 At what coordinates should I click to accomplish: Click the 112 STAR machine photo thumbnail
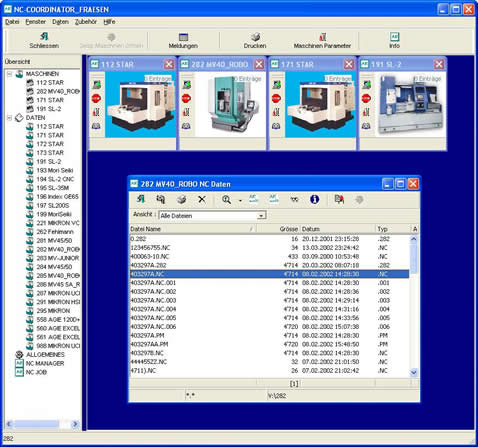(140, 105)
